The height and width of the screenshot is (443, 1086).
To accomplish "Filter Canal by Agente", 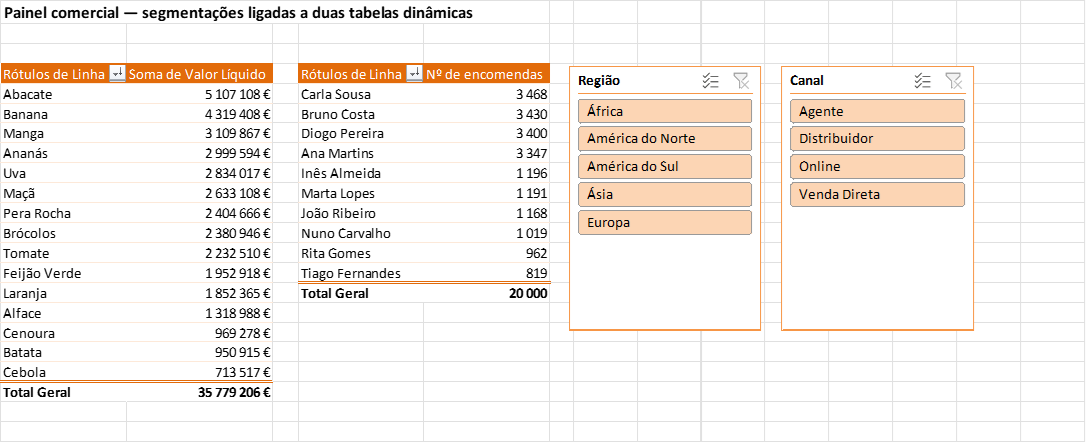I will [878, 111].
